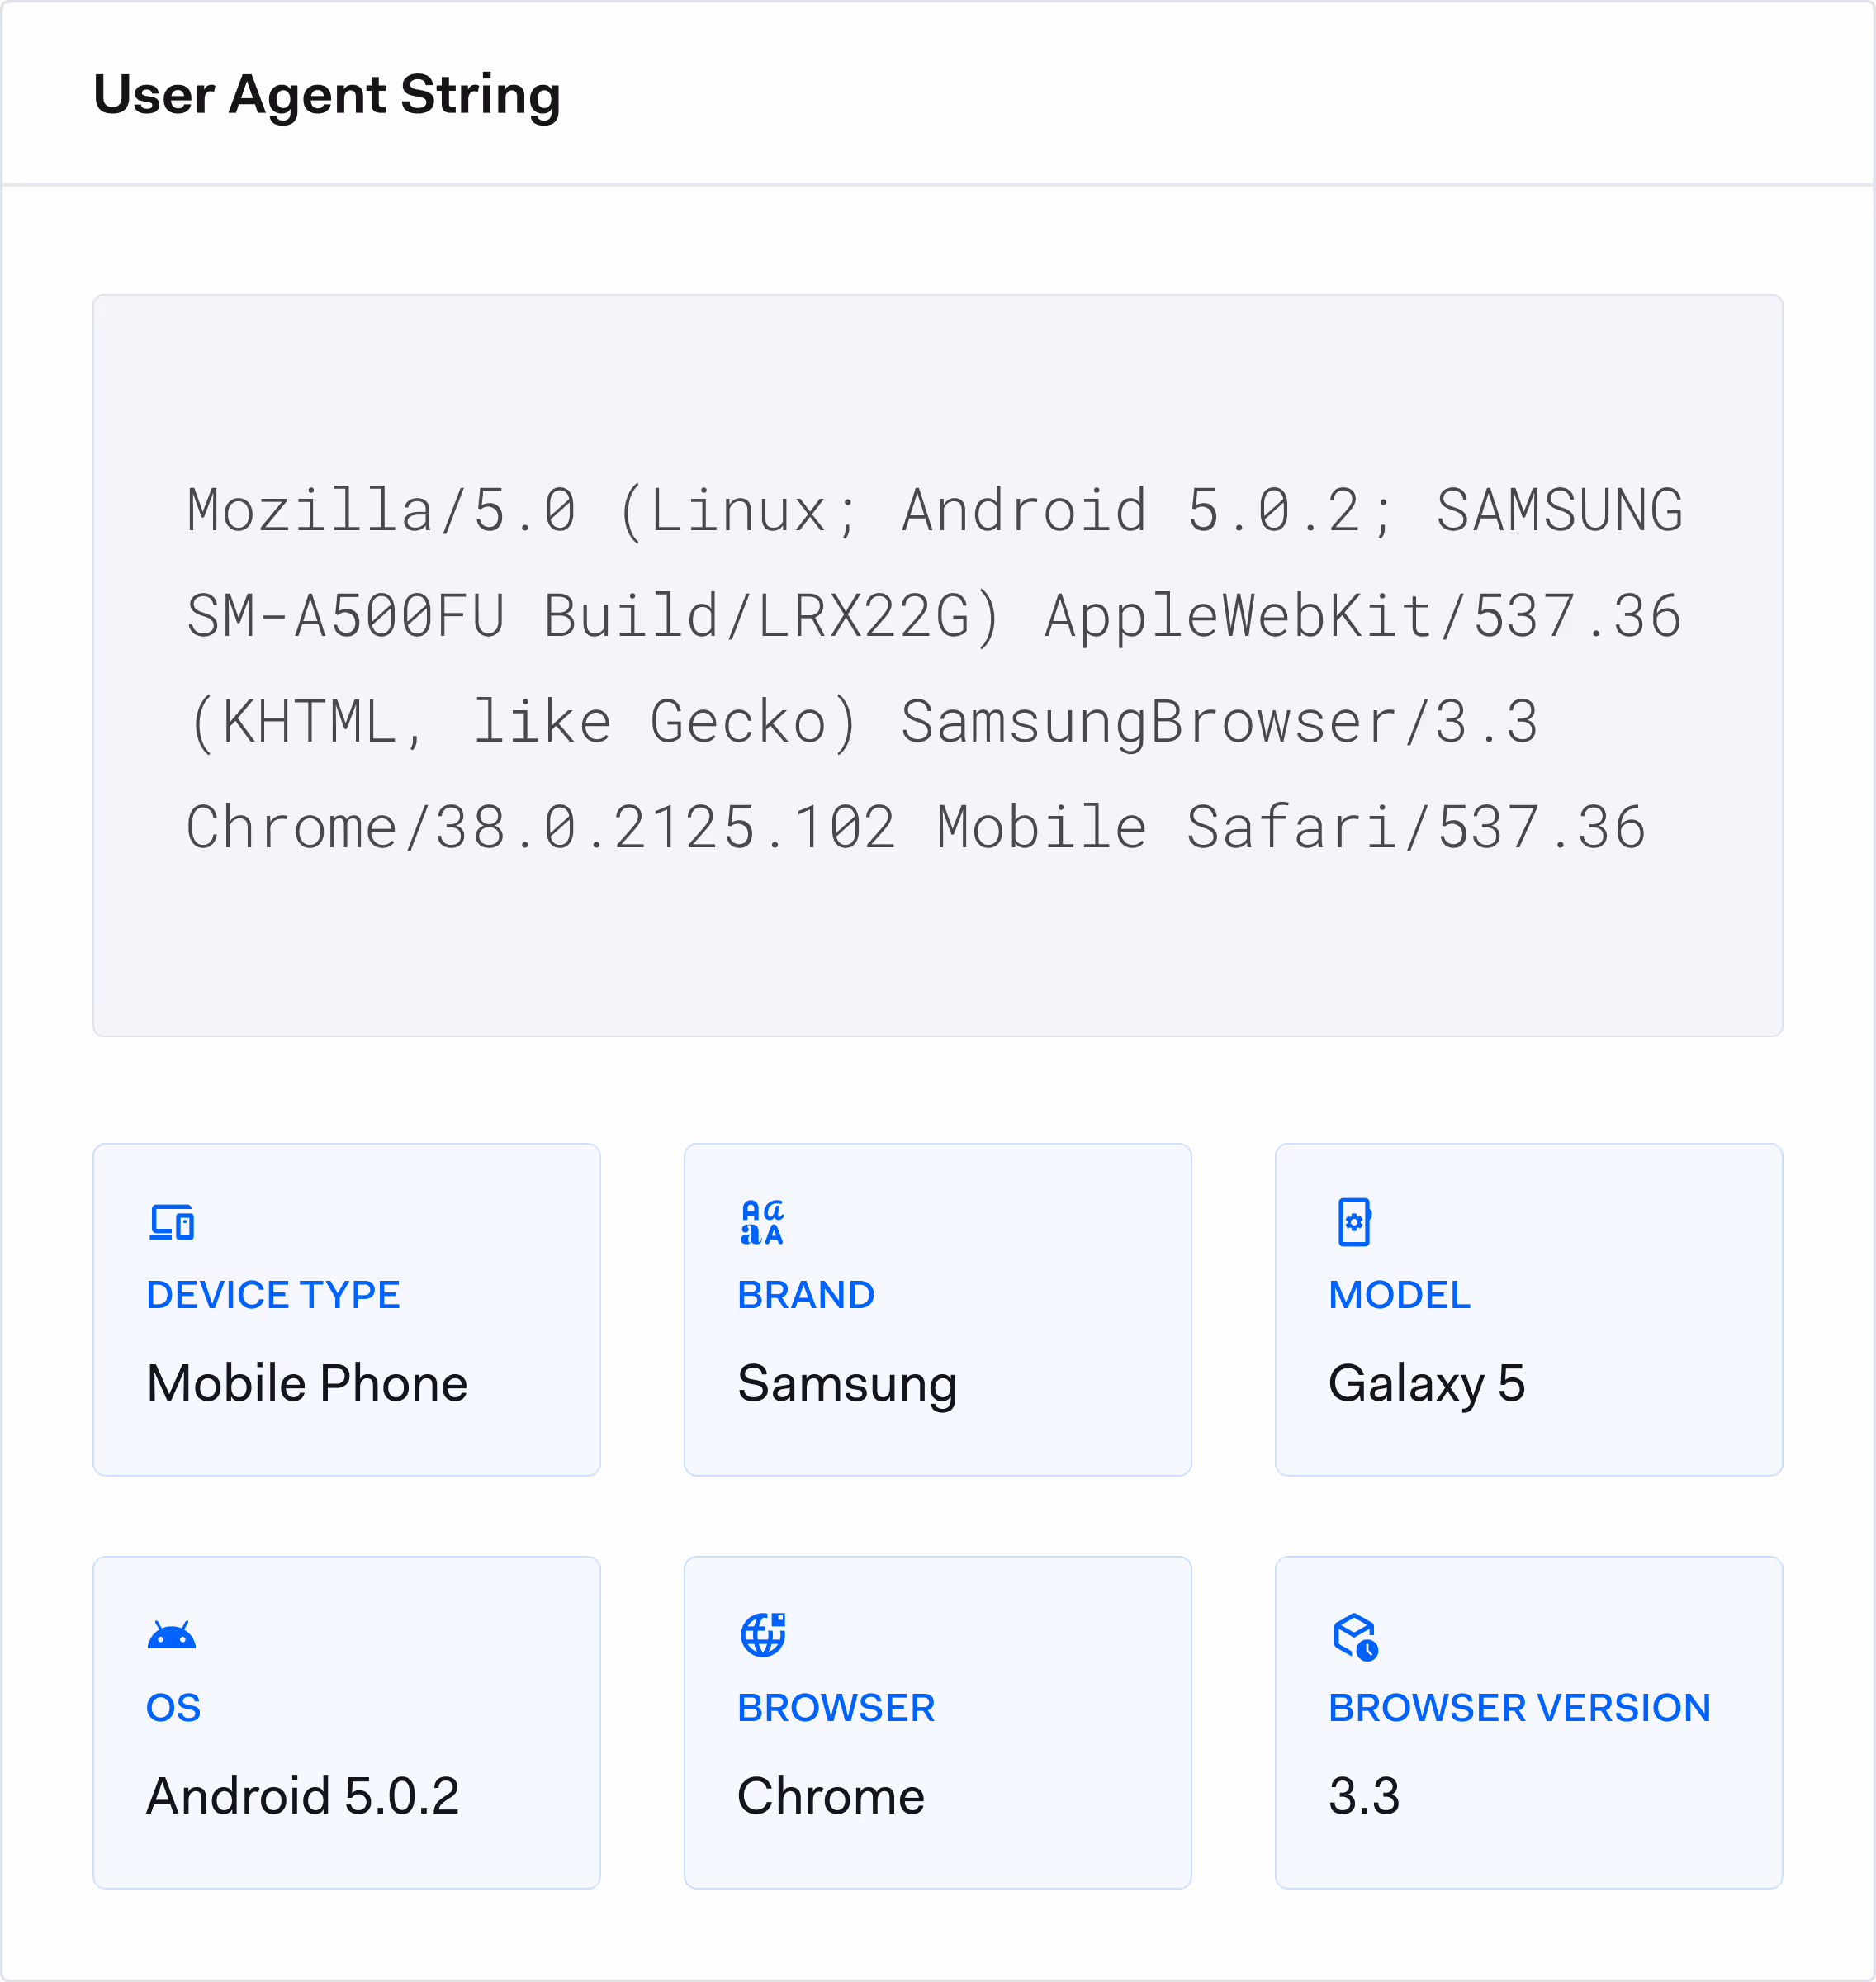Screen dimensions: 1876x1982
Task: Click the 3.3 browser version value
Action: (1366, 1797)
